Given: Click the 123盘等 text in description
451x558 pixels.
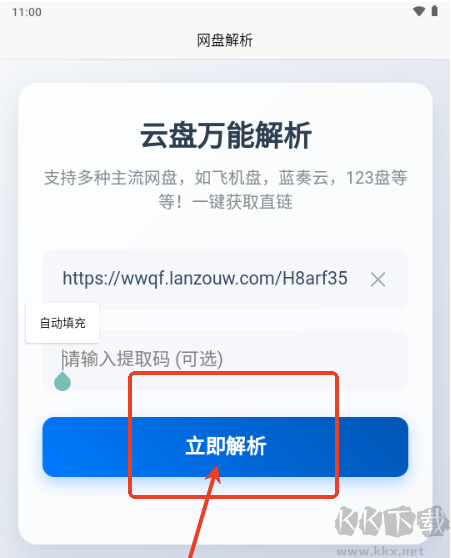Looking at the screenshot, I should (376, 177).
